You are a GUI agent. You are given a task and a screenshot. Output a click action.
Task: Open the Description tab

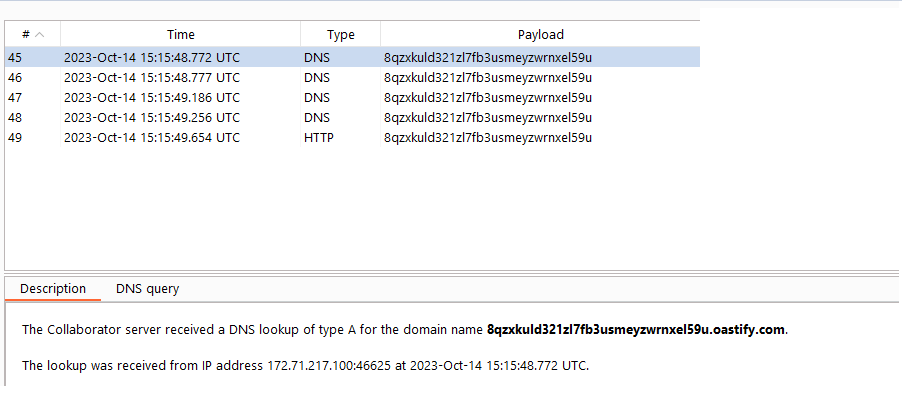tap(53, 289)
